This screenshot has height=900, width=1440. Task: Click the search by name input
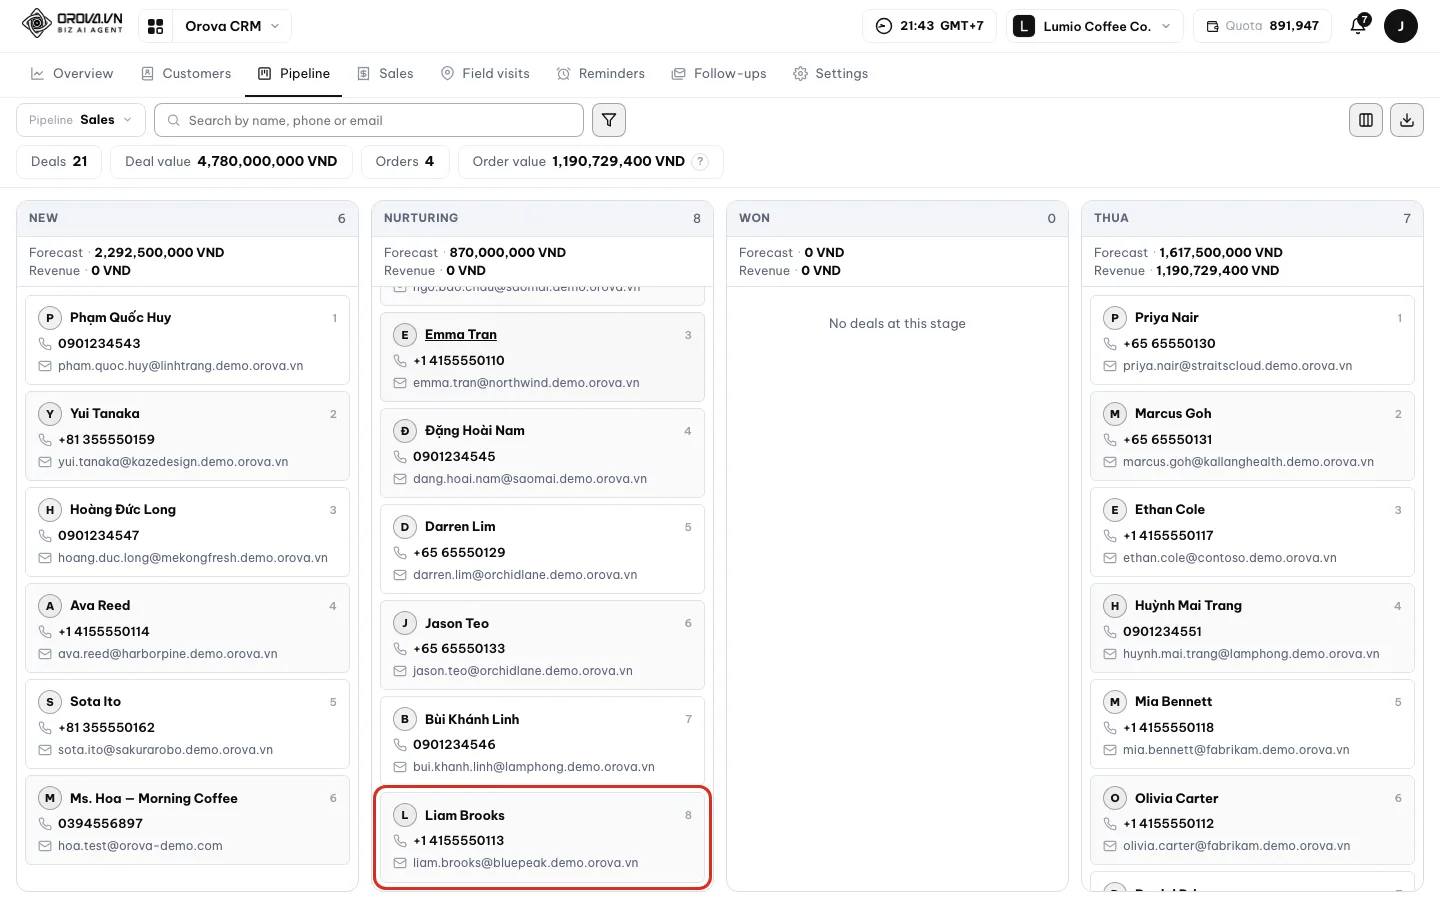[x=369, y=120]
